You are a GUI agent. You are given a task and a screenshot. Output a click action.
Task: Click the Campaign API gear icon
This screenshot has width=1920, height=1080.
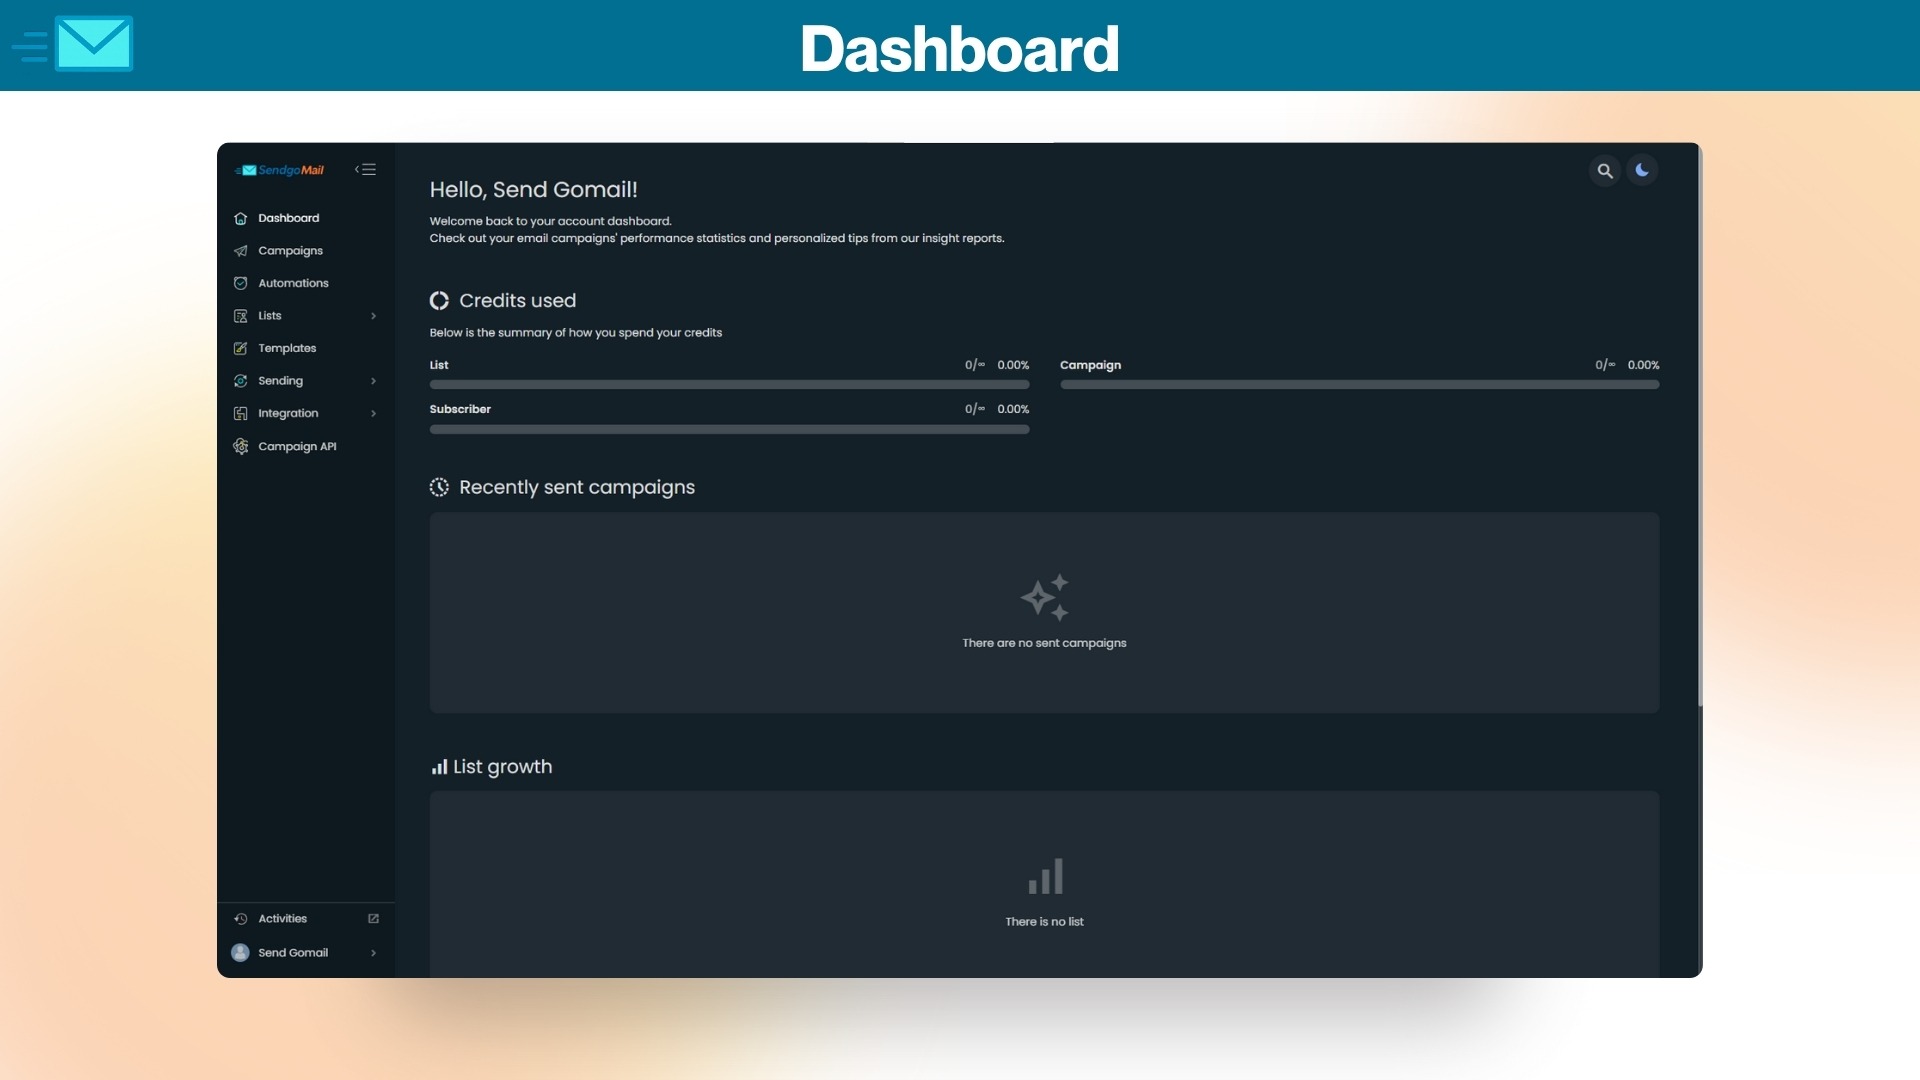[240, 446]
